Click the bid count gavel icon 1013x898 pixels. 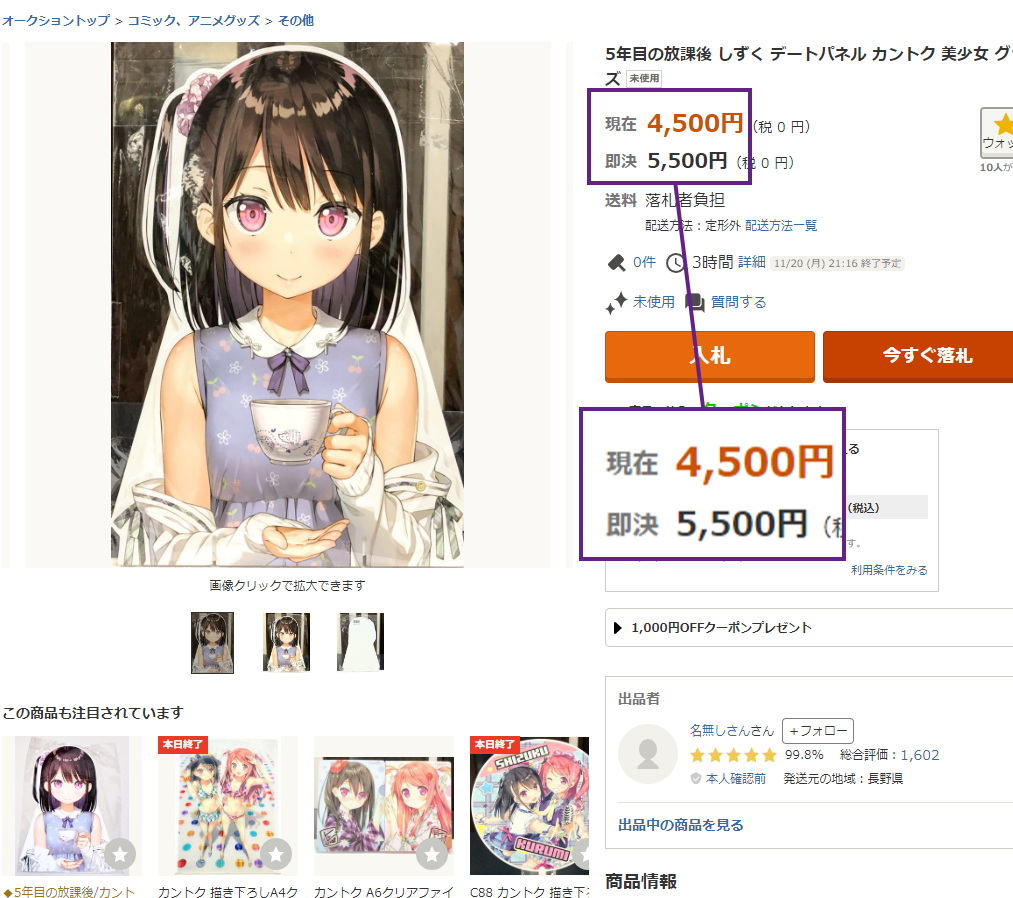pos(616,263)
